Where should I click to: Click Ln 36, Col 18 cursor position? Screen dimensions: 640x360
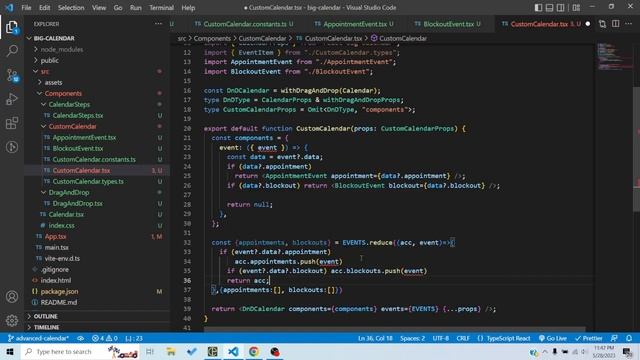click(x=375, y=338)
